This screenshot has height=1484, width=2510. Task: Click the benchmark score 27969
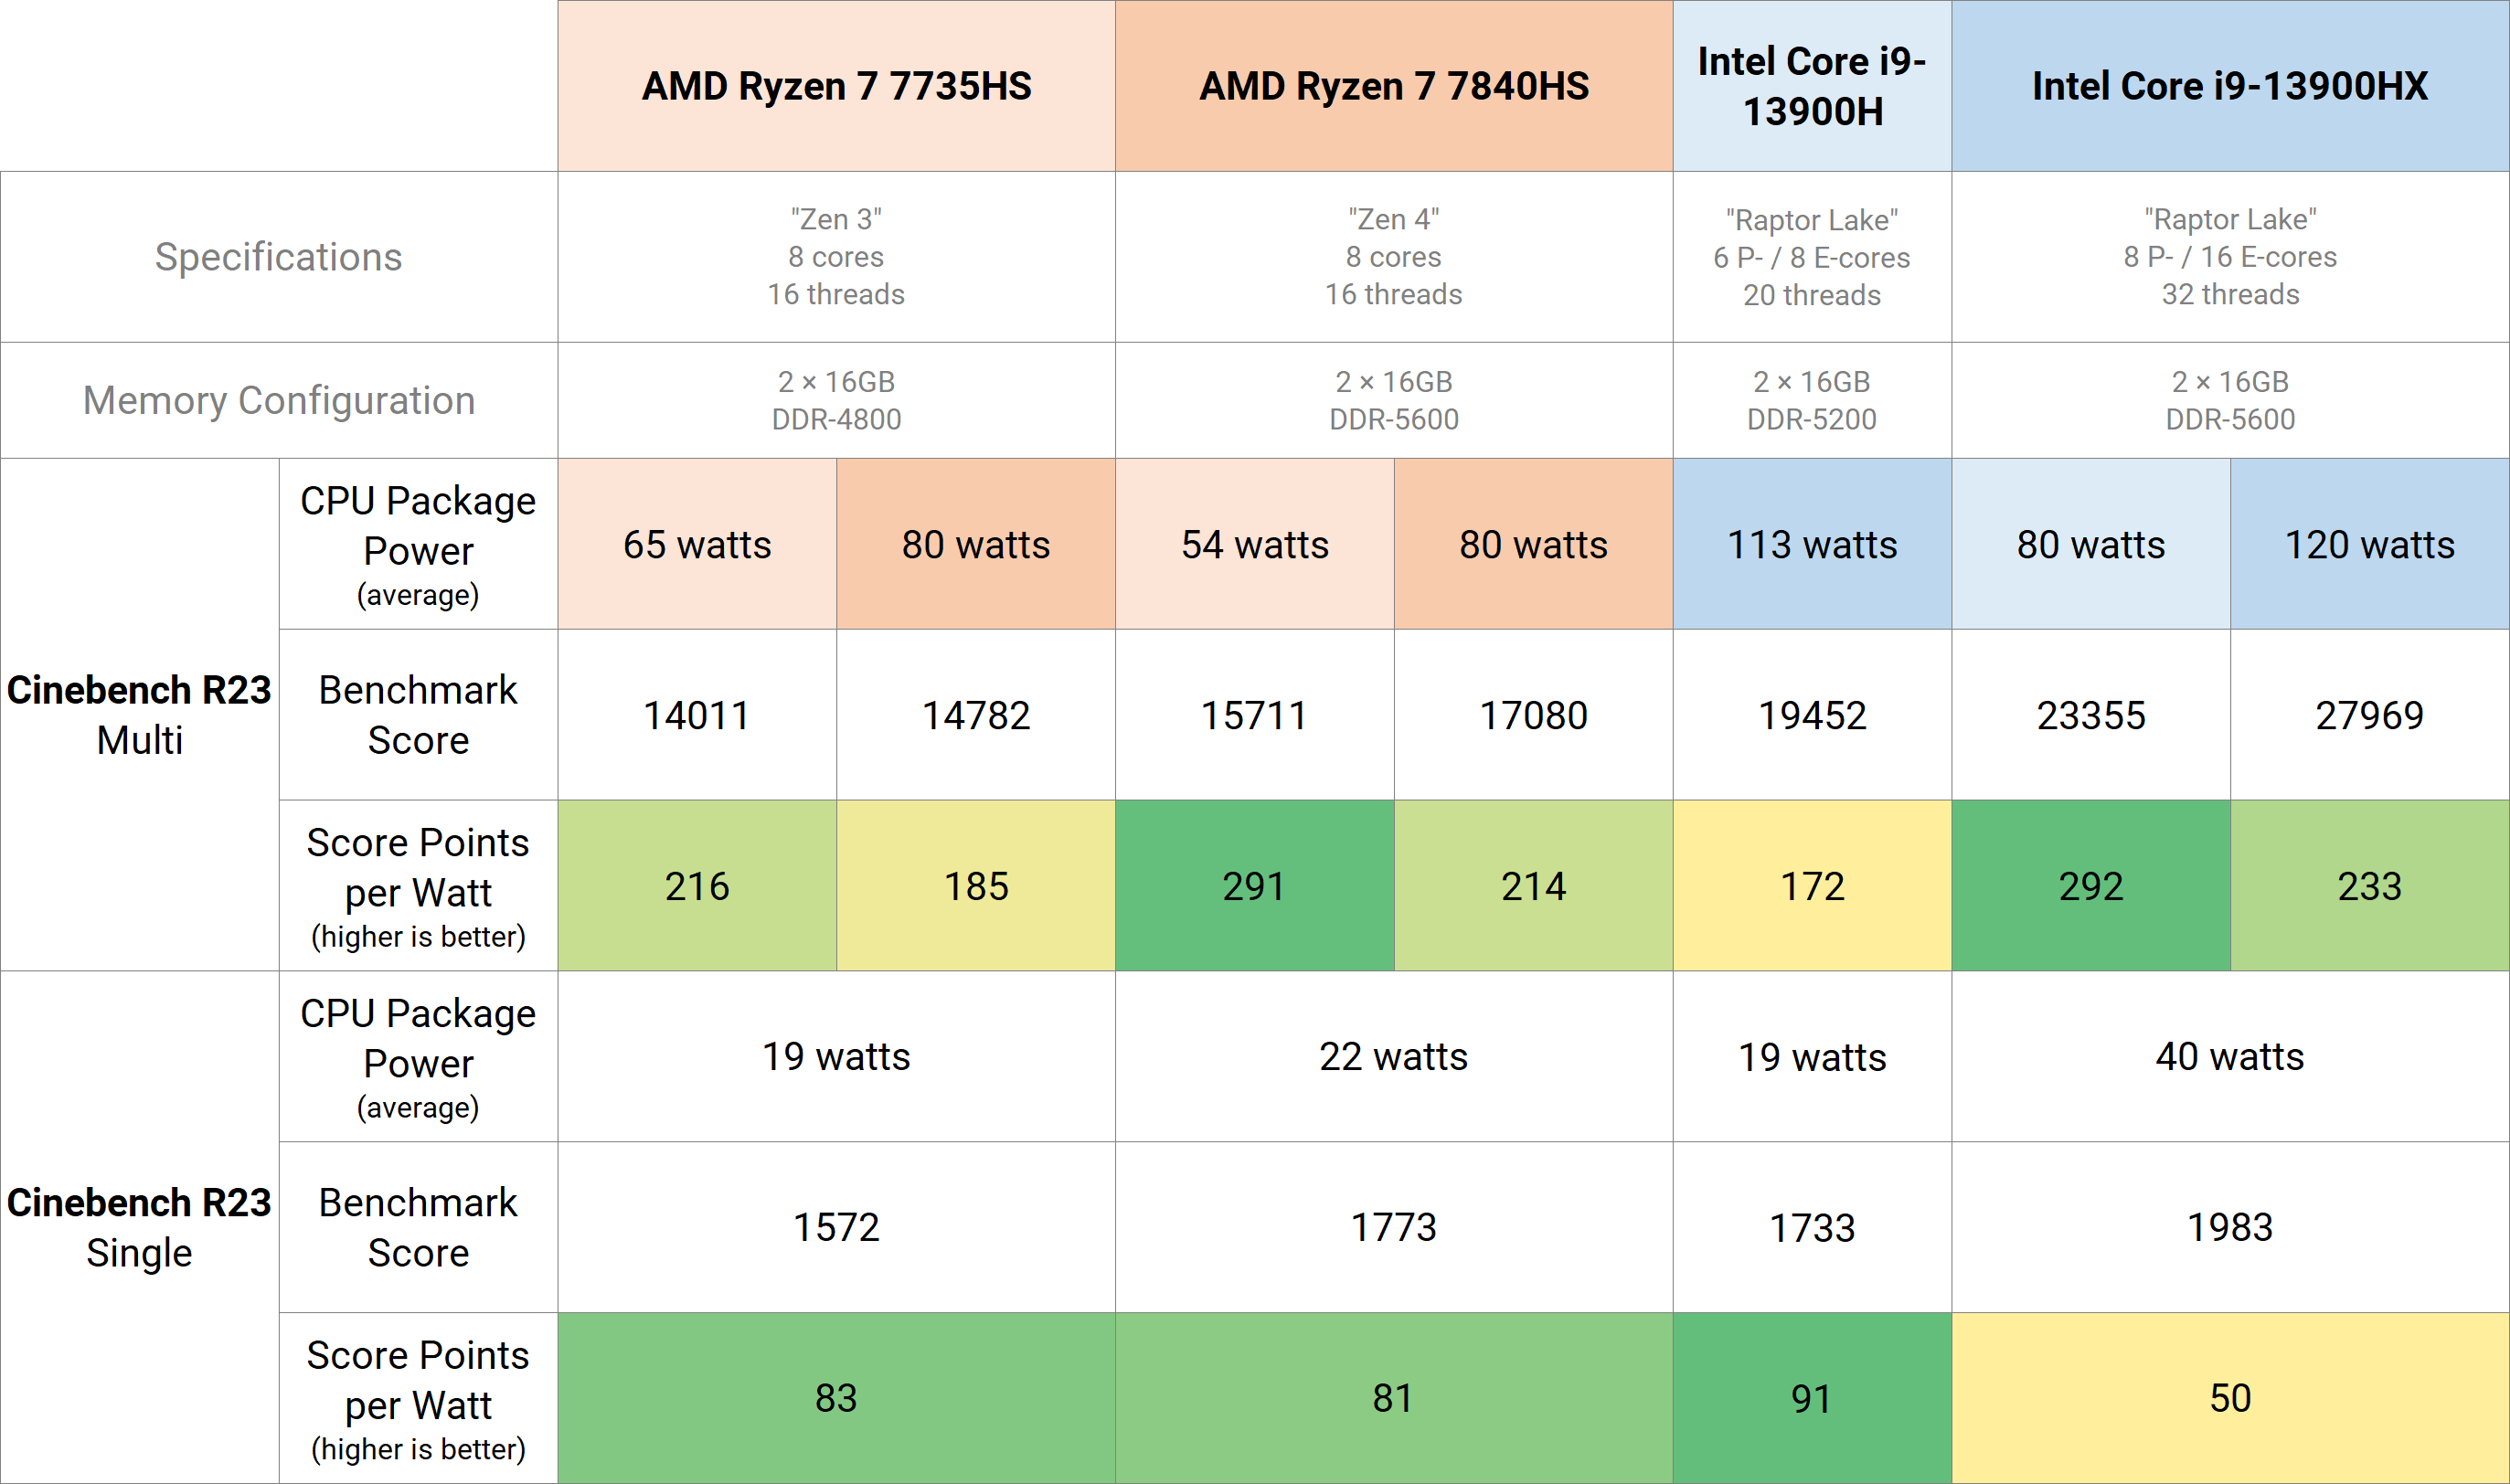(x=2369, y=715)
